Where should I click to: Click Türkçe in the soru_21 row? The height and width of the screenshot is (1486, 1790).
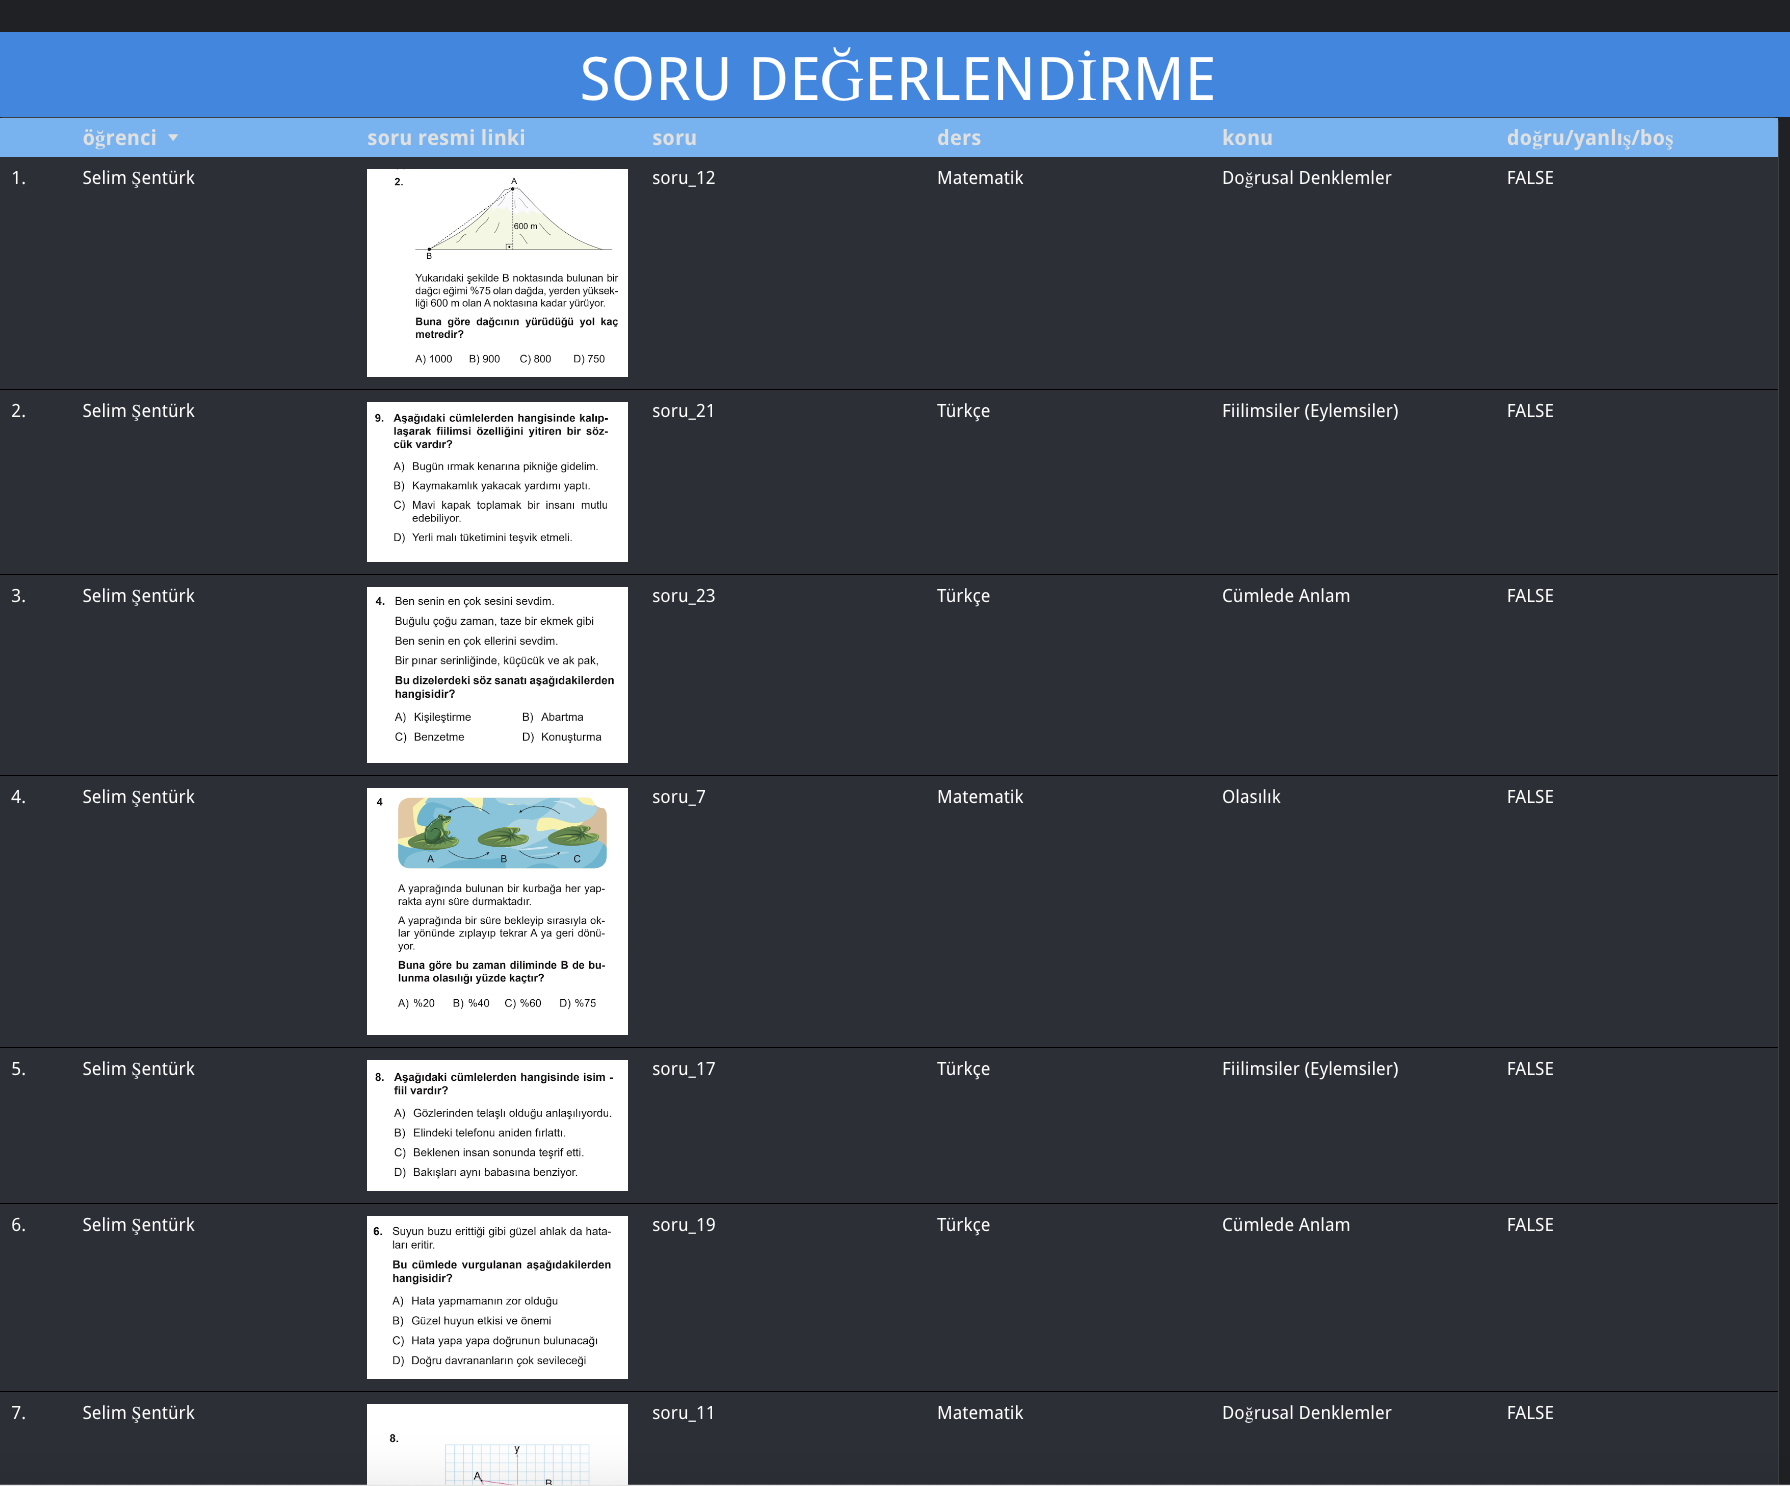(x=963, y=411)
